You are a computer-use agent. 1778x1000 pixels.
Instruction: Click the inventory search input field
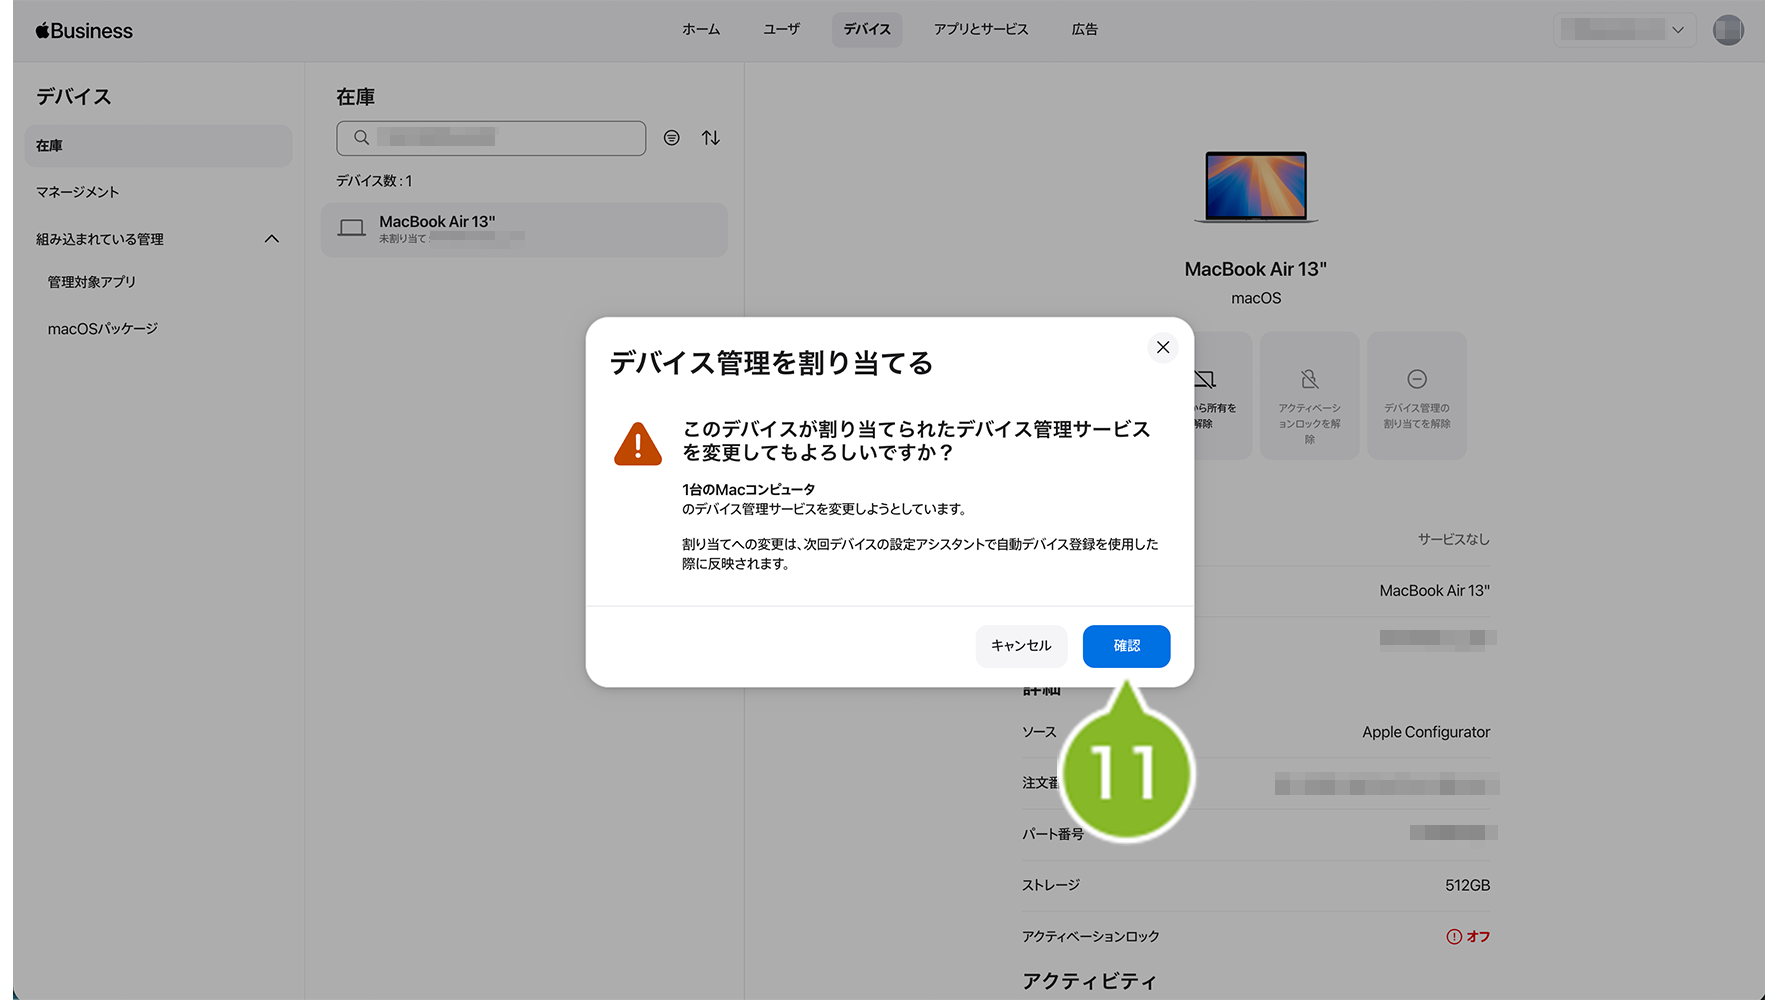(500, 138)
